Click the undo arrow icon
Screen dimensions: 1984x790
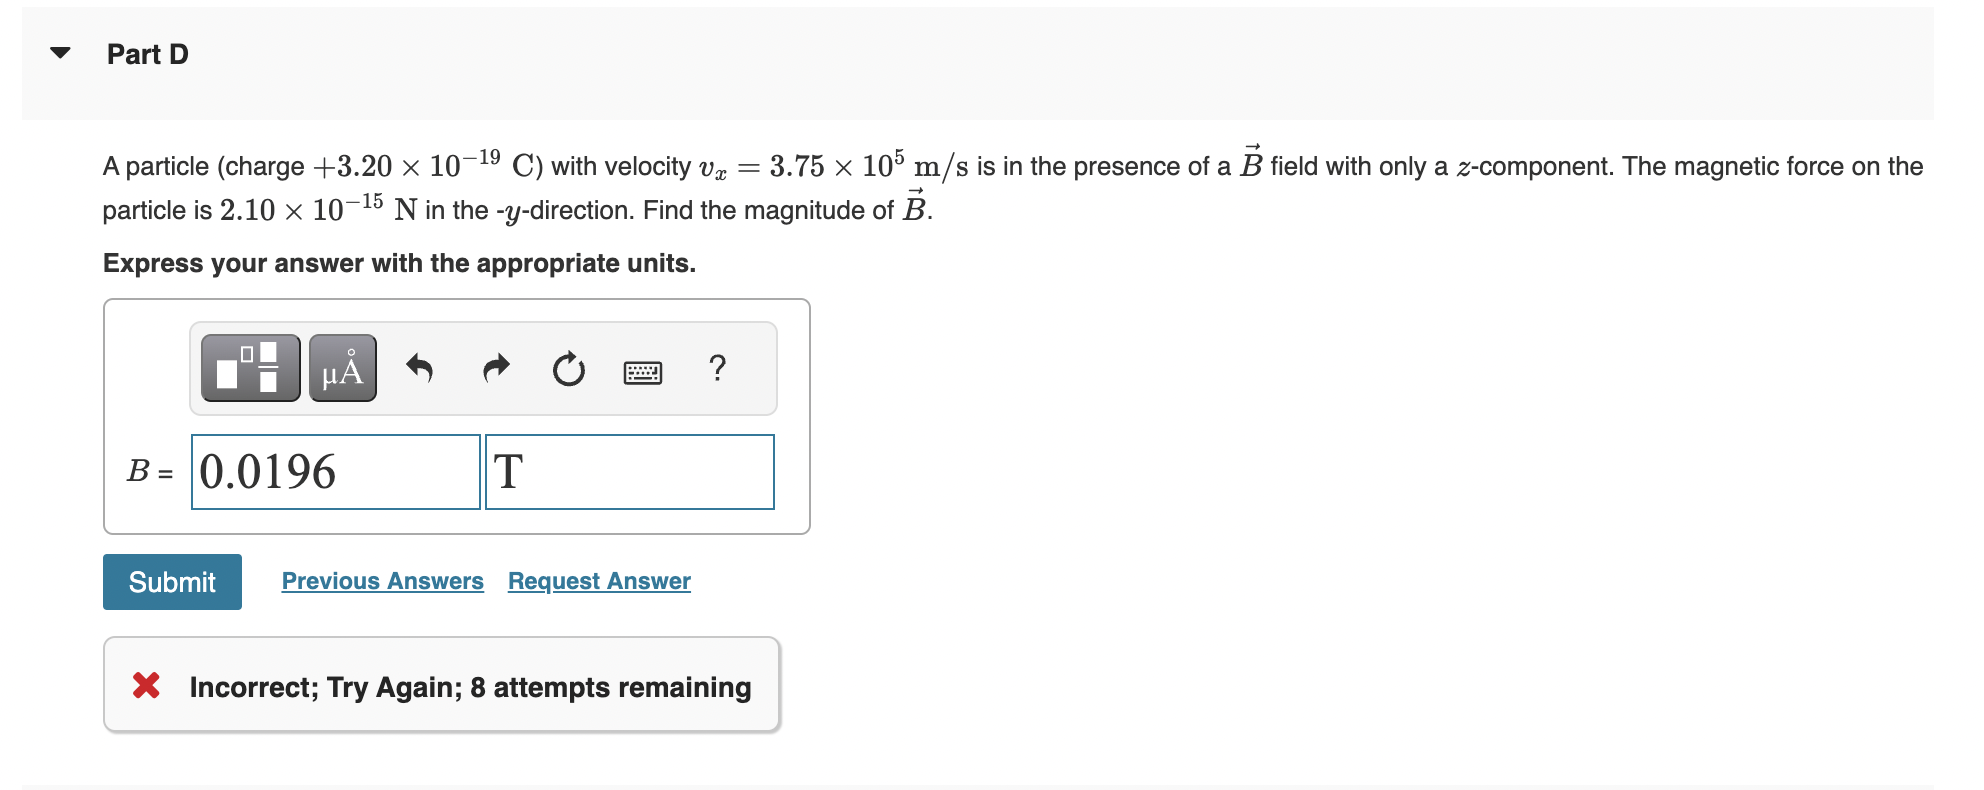coord(420,368)
